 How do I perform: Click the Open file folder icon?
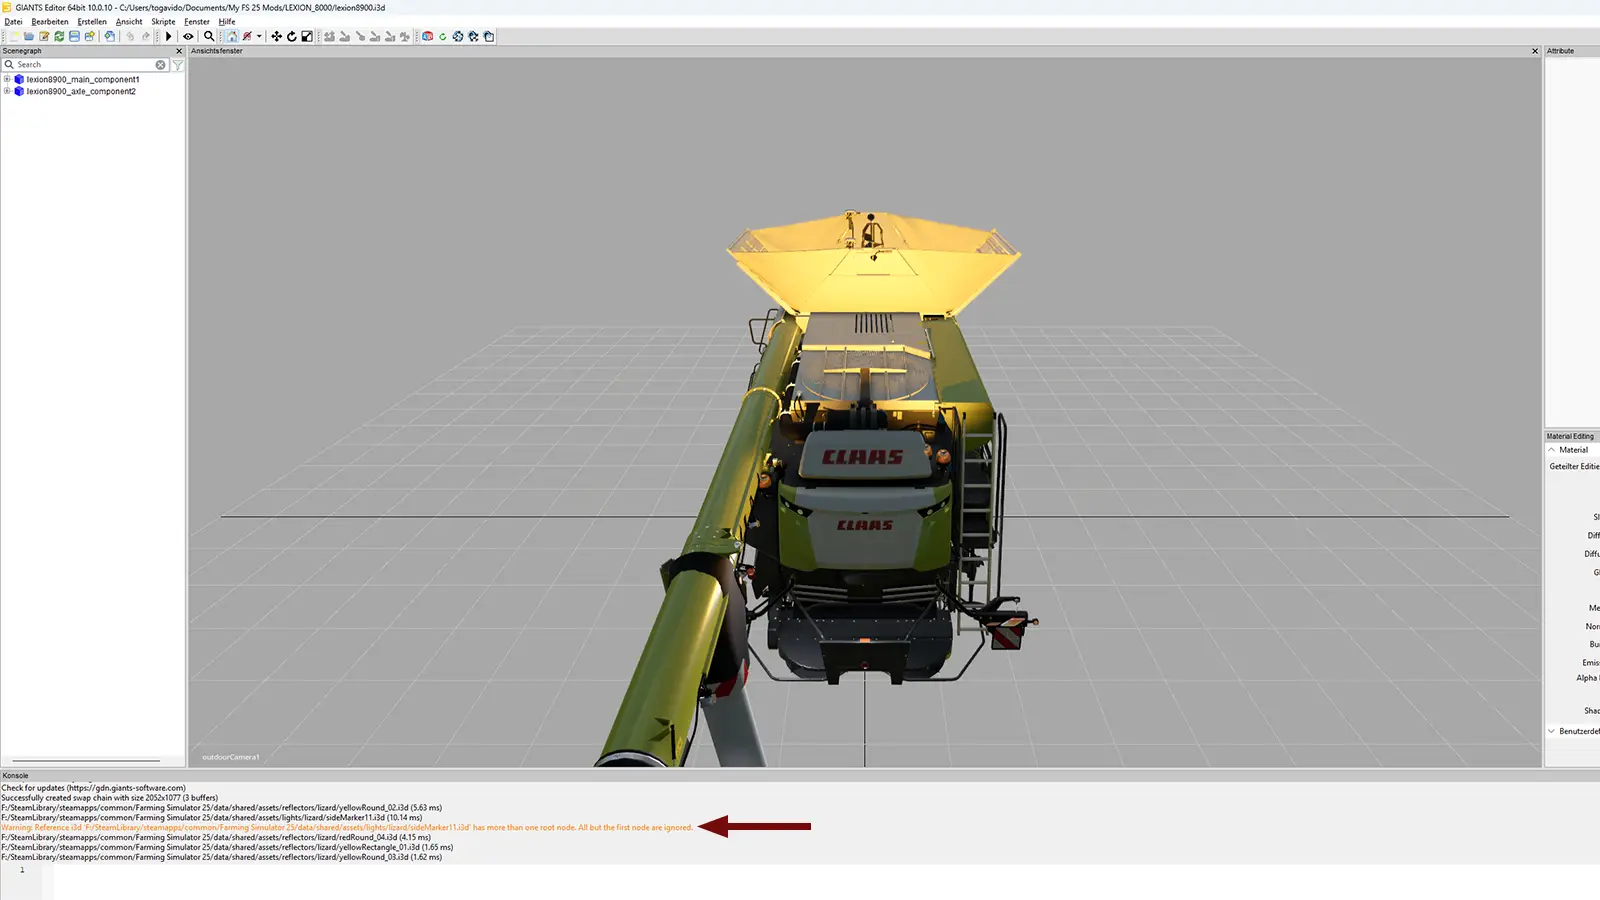point(29,36)
